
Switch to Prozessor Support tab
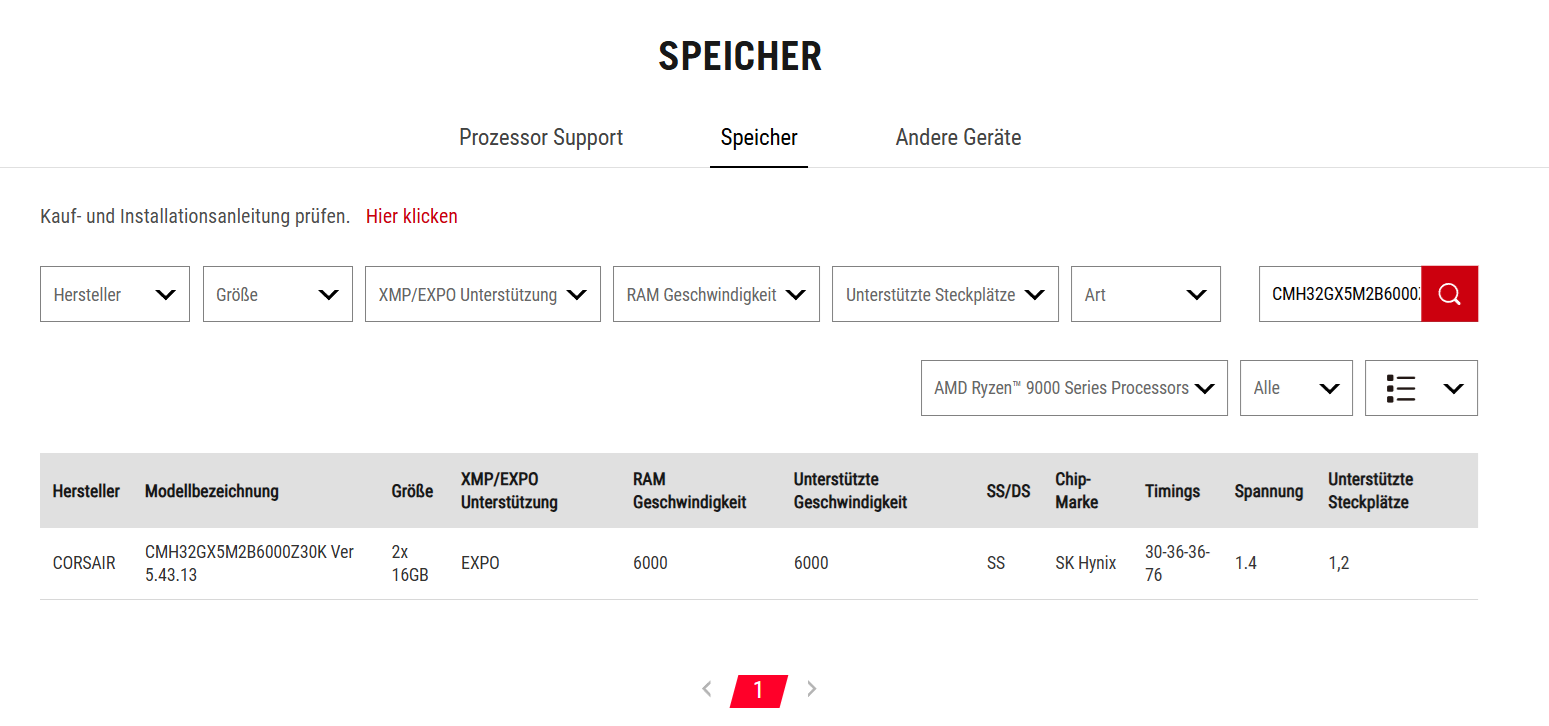pyautogui.click(x=541, y=138)
